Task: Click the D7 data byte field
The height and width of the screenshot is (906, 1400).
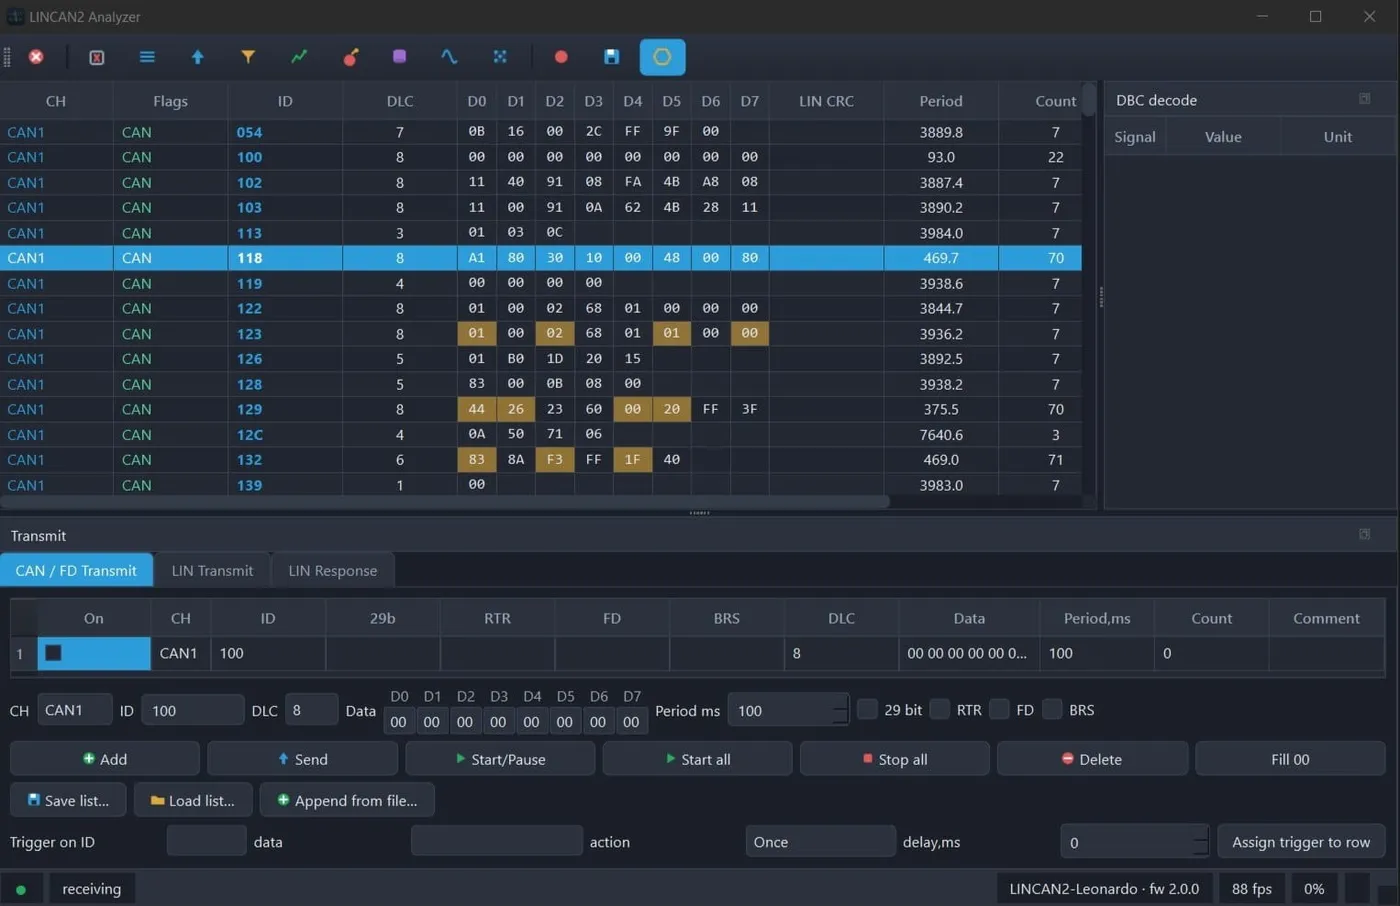Action: tap(631, 721)
